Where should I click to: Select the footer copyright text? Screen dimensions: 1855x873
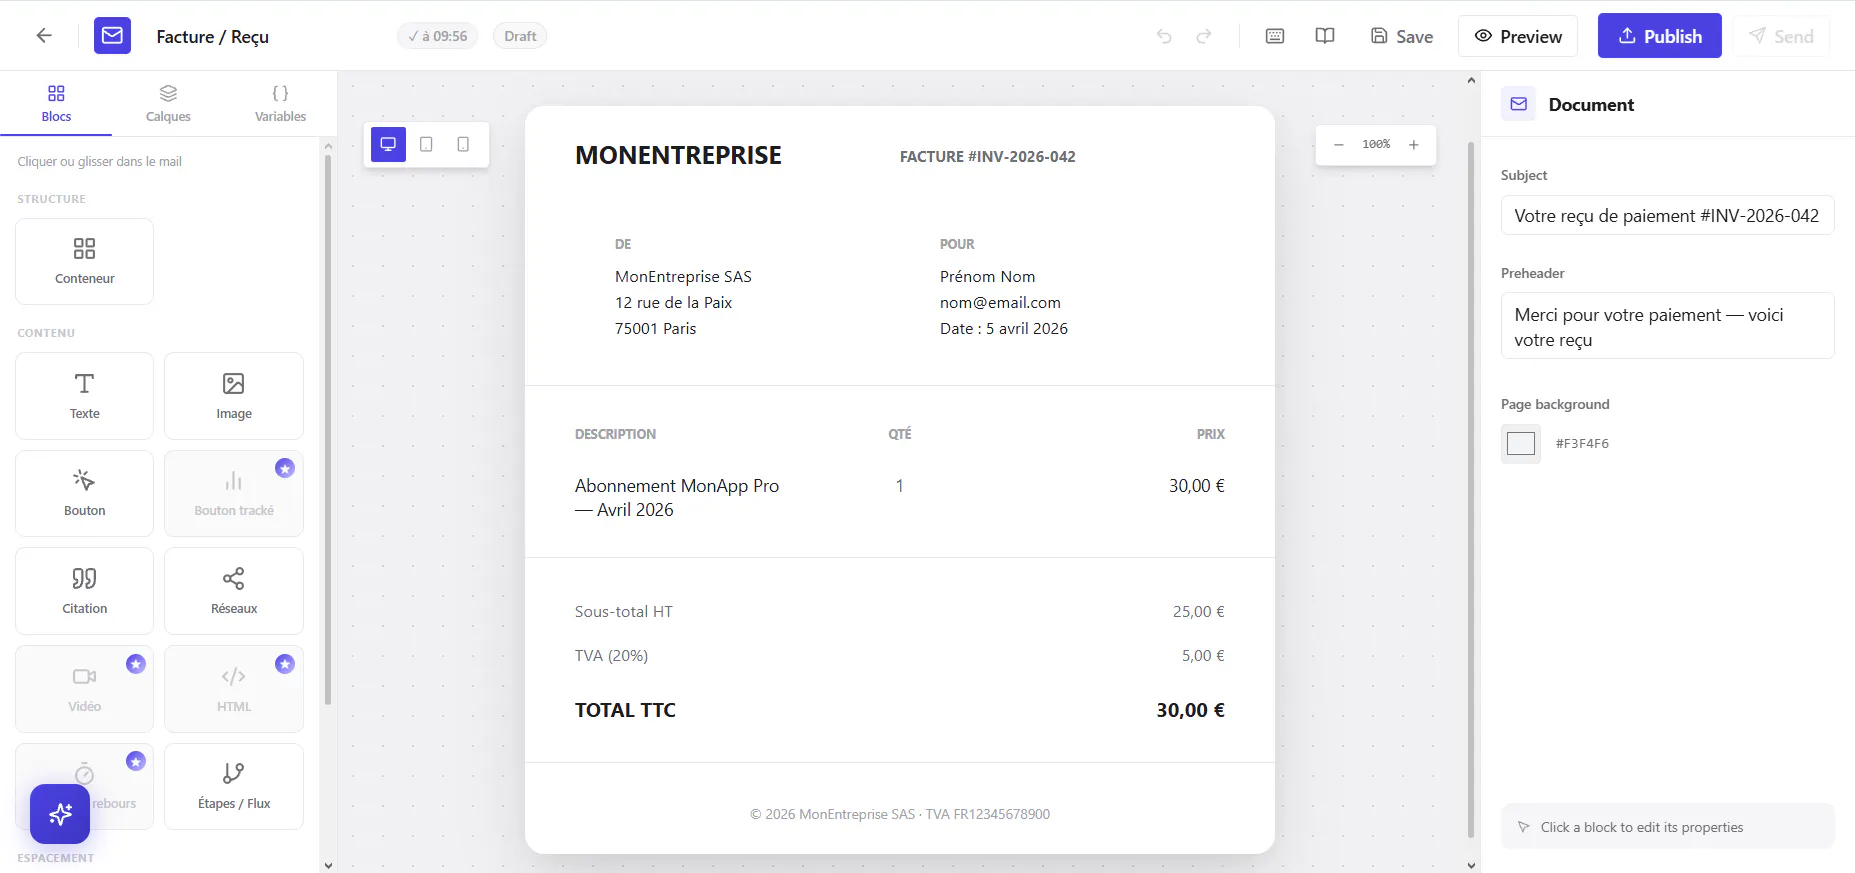coord(900,814)
